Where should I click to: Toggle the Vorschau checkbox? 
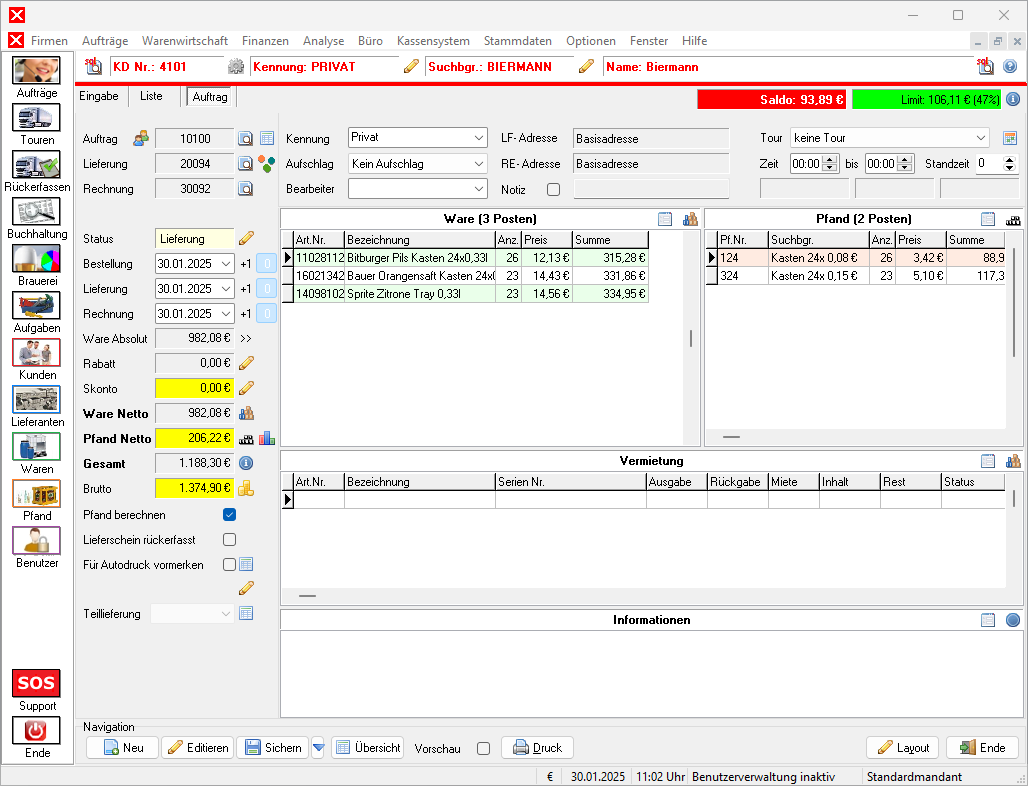pyautogui.click(x=484, y=748)
